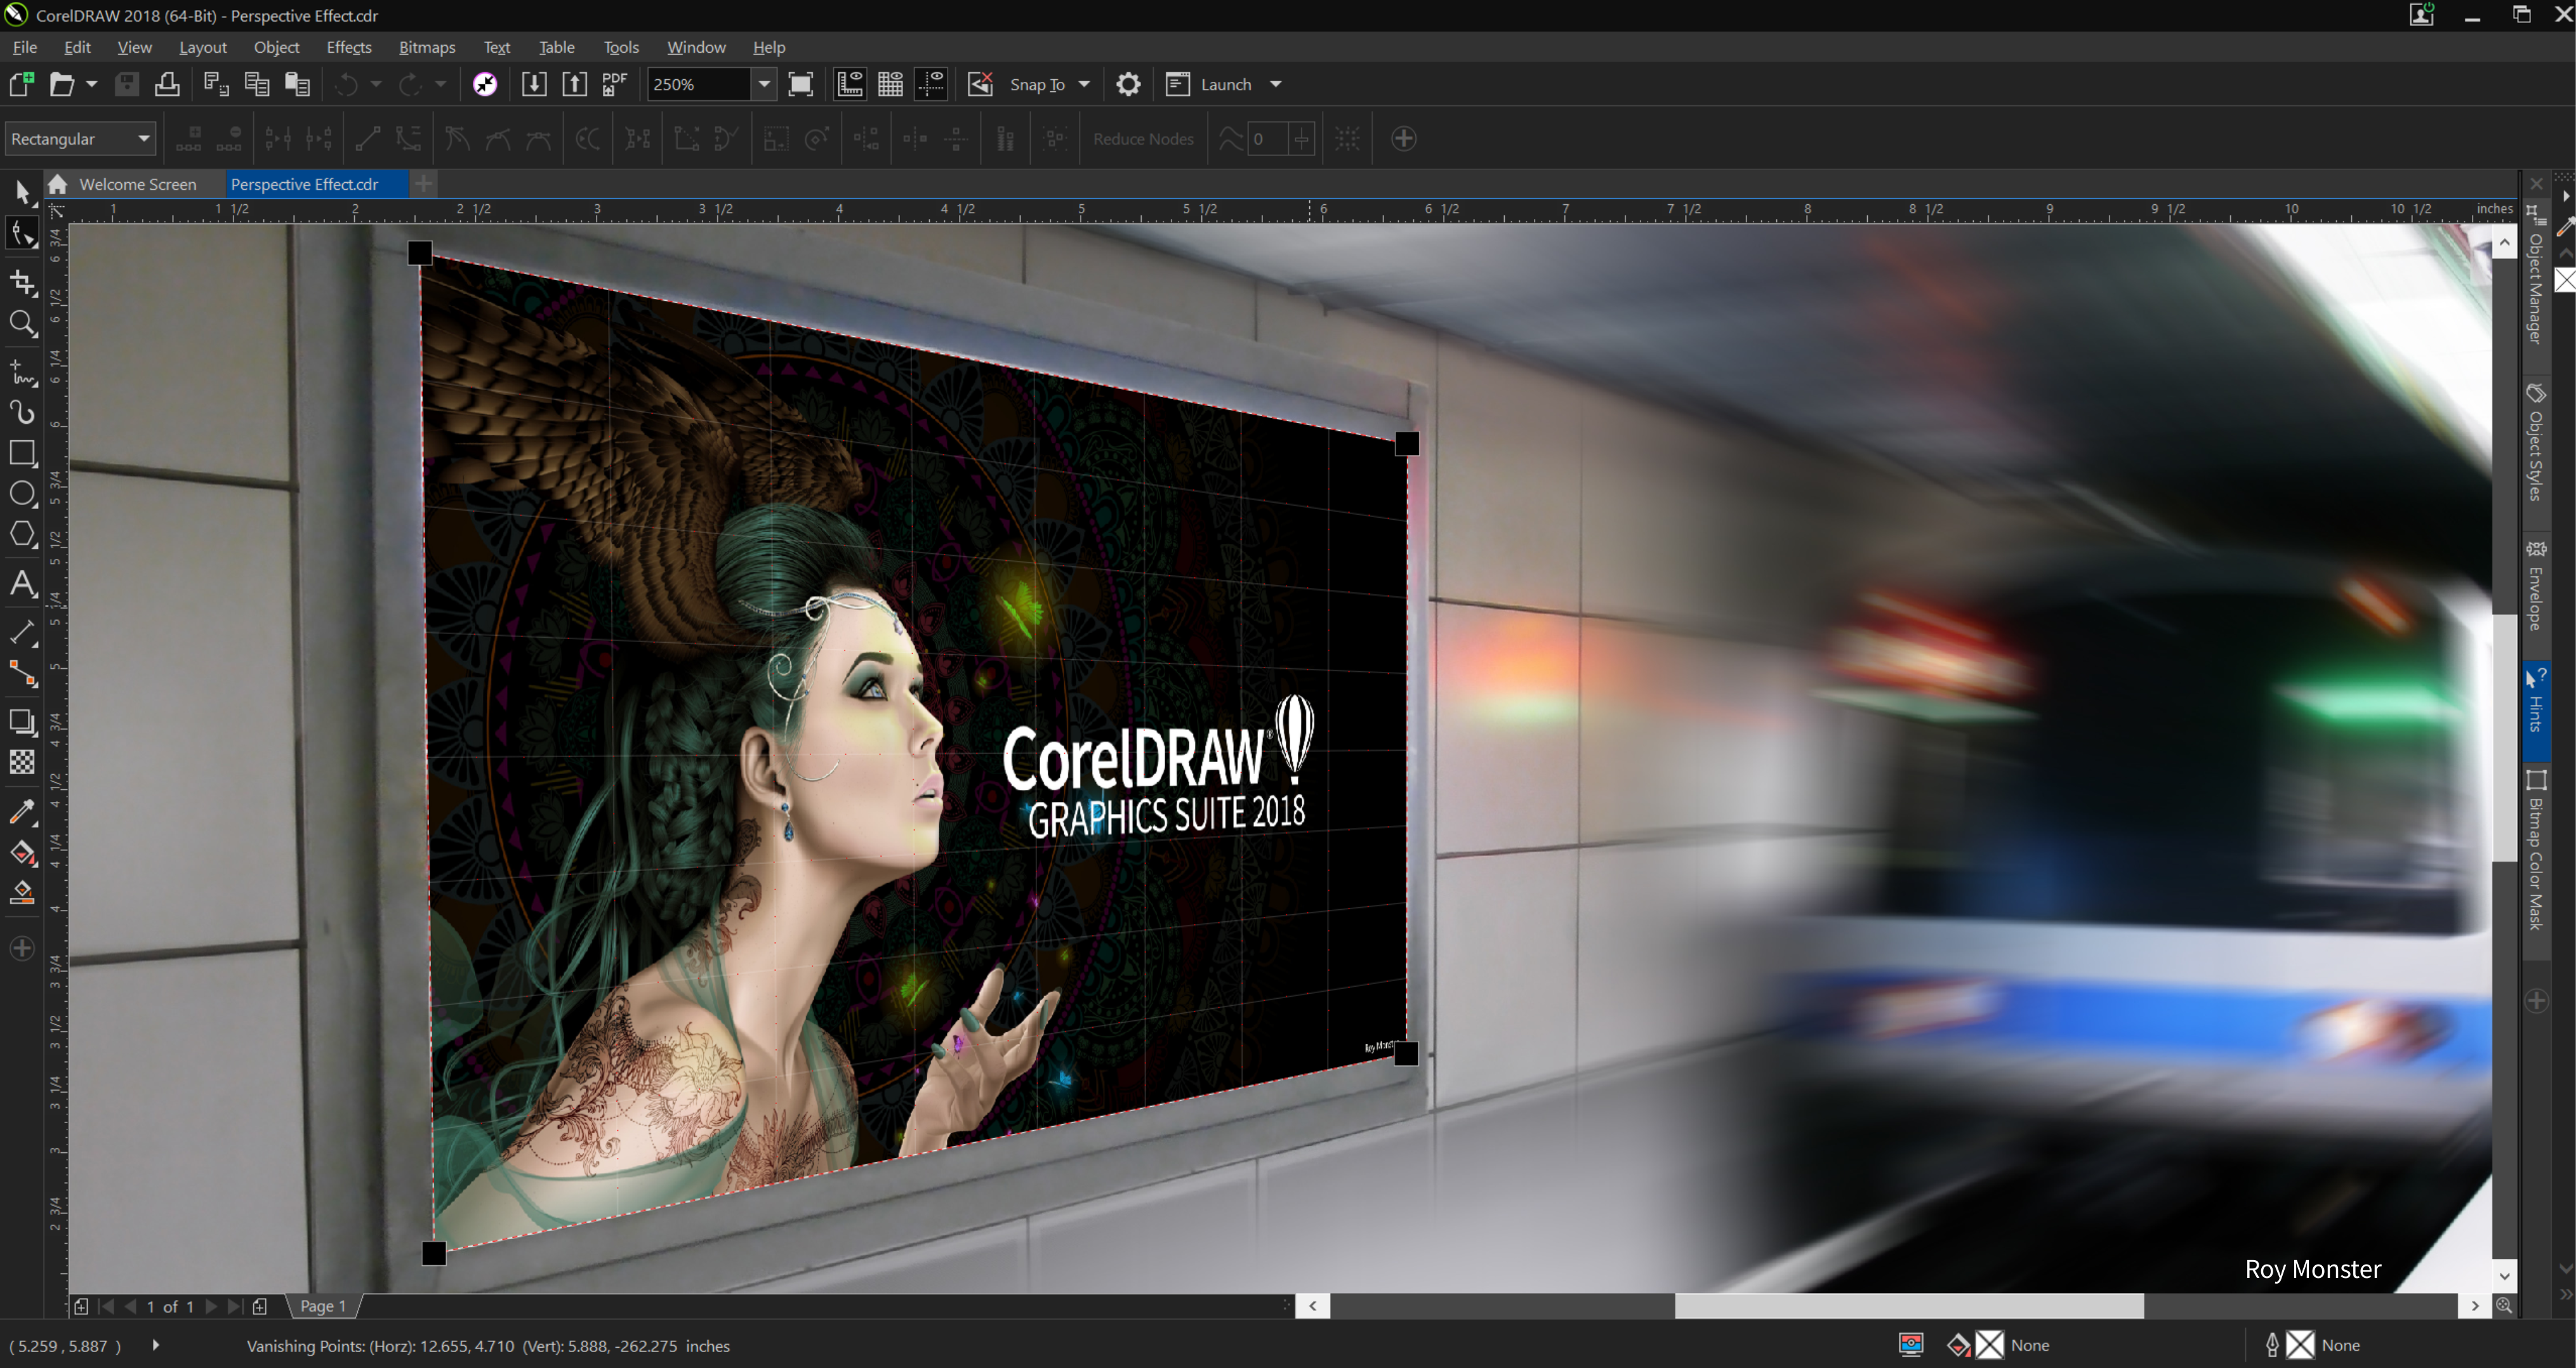Image resolution: width=2576 pixels, height=1368 pixels.
Task: Select the Transparency tool
Action: click(x=22, y=762)
